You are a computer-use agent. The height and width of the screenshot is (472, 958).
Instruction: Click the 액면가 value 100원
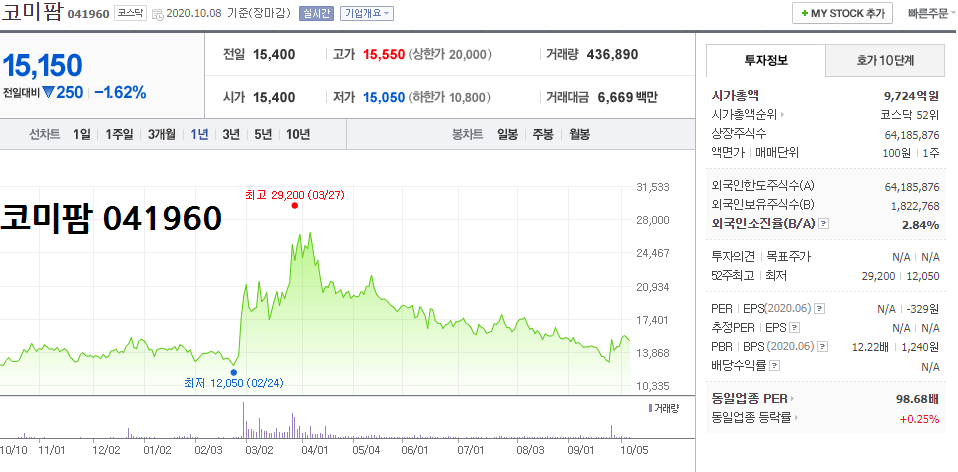(897, 153)
